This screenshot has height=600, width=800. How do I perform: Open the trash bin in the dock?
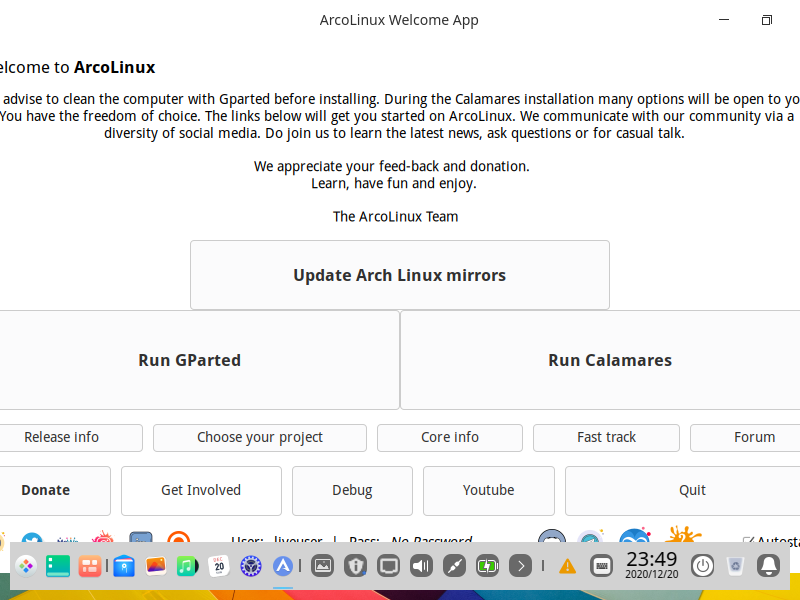(x=735, y=566)
